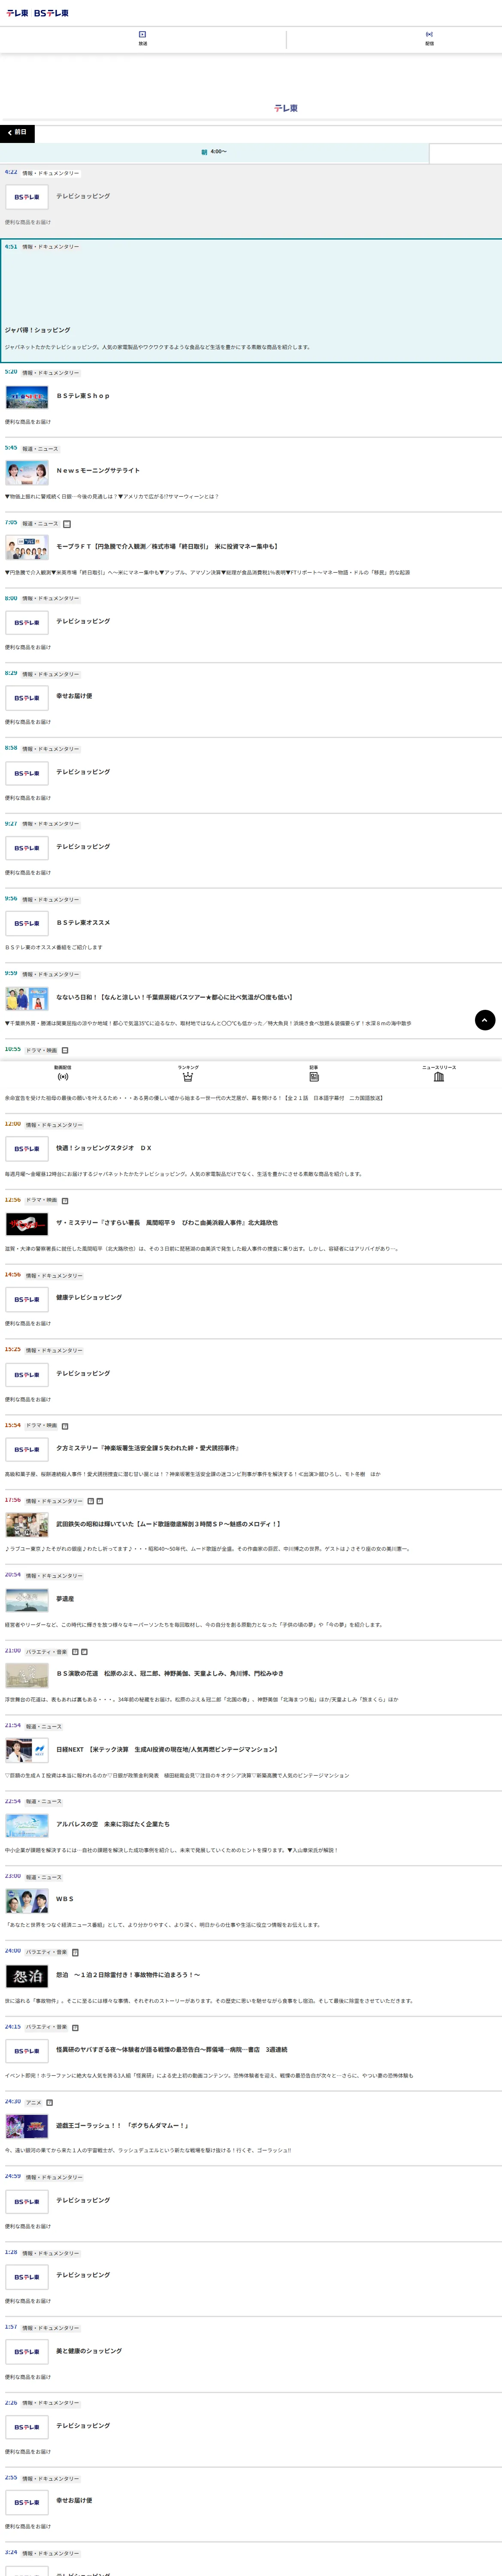Open the 4:22 テレビショッピング program
The width and height of the screenshot is (502, 2576).
coord(83,196)
